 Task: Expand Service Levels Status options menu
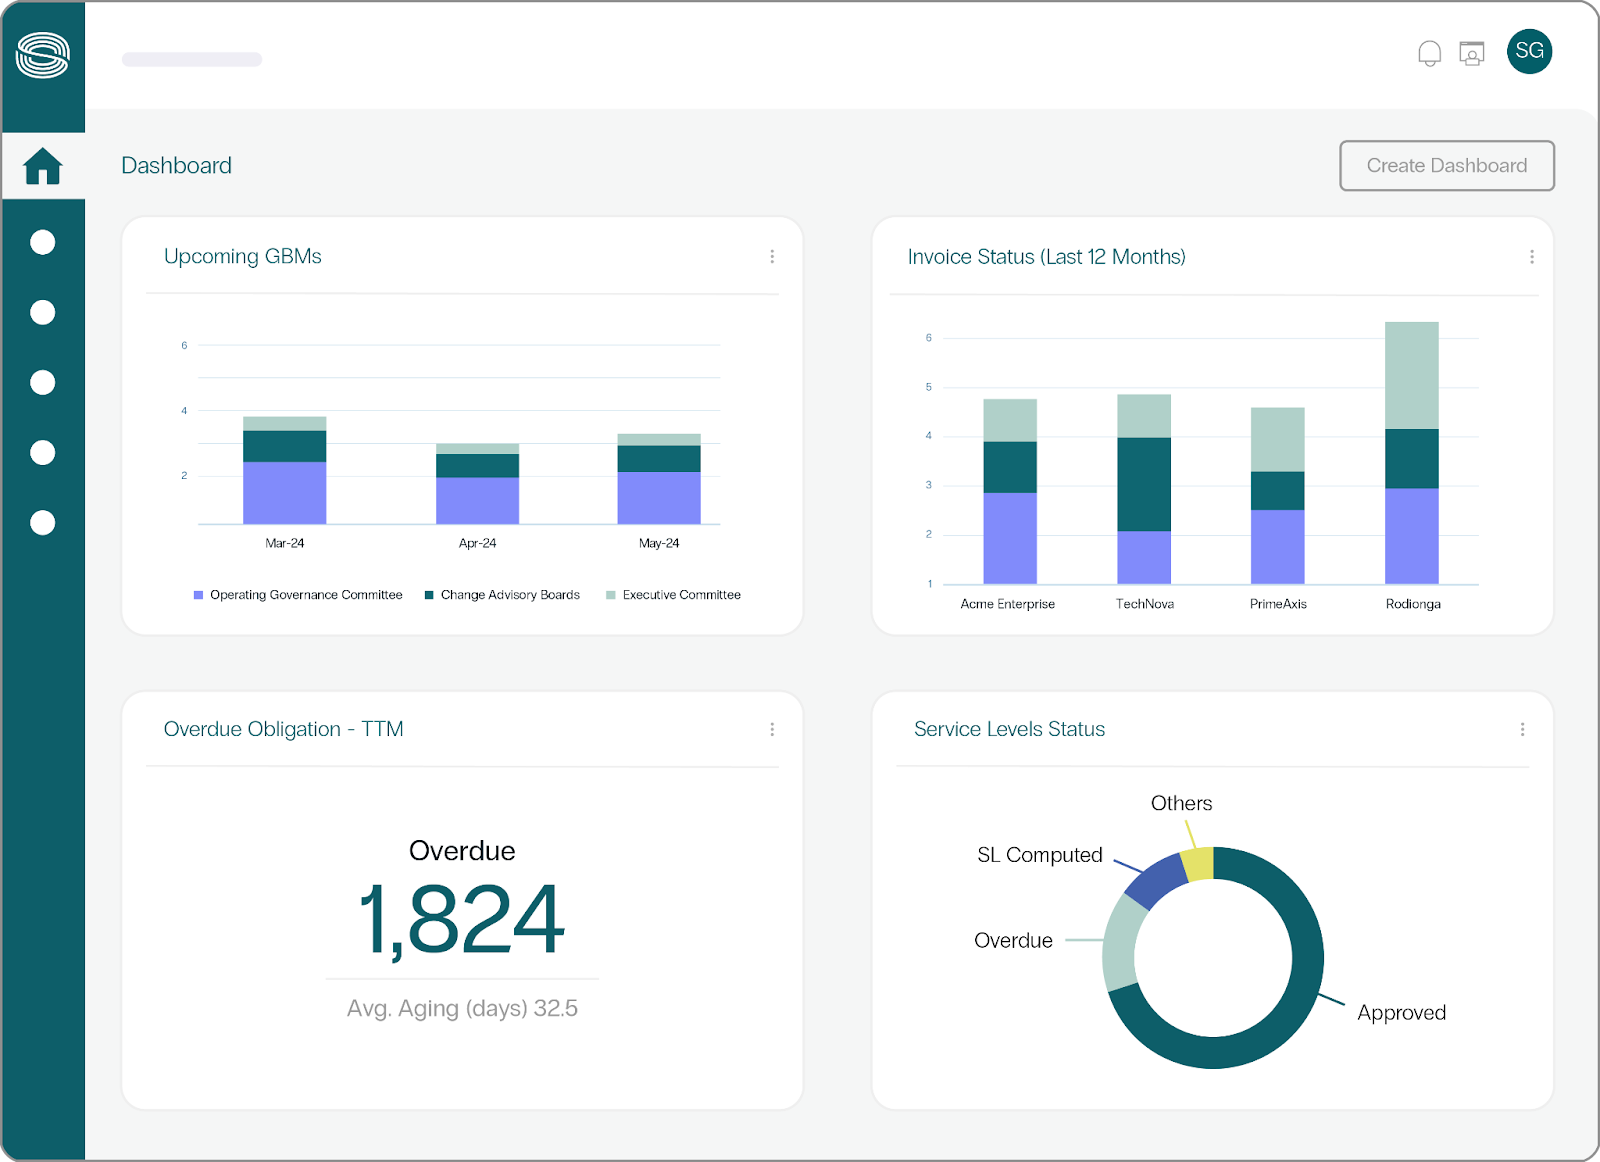pos(1522,730)
